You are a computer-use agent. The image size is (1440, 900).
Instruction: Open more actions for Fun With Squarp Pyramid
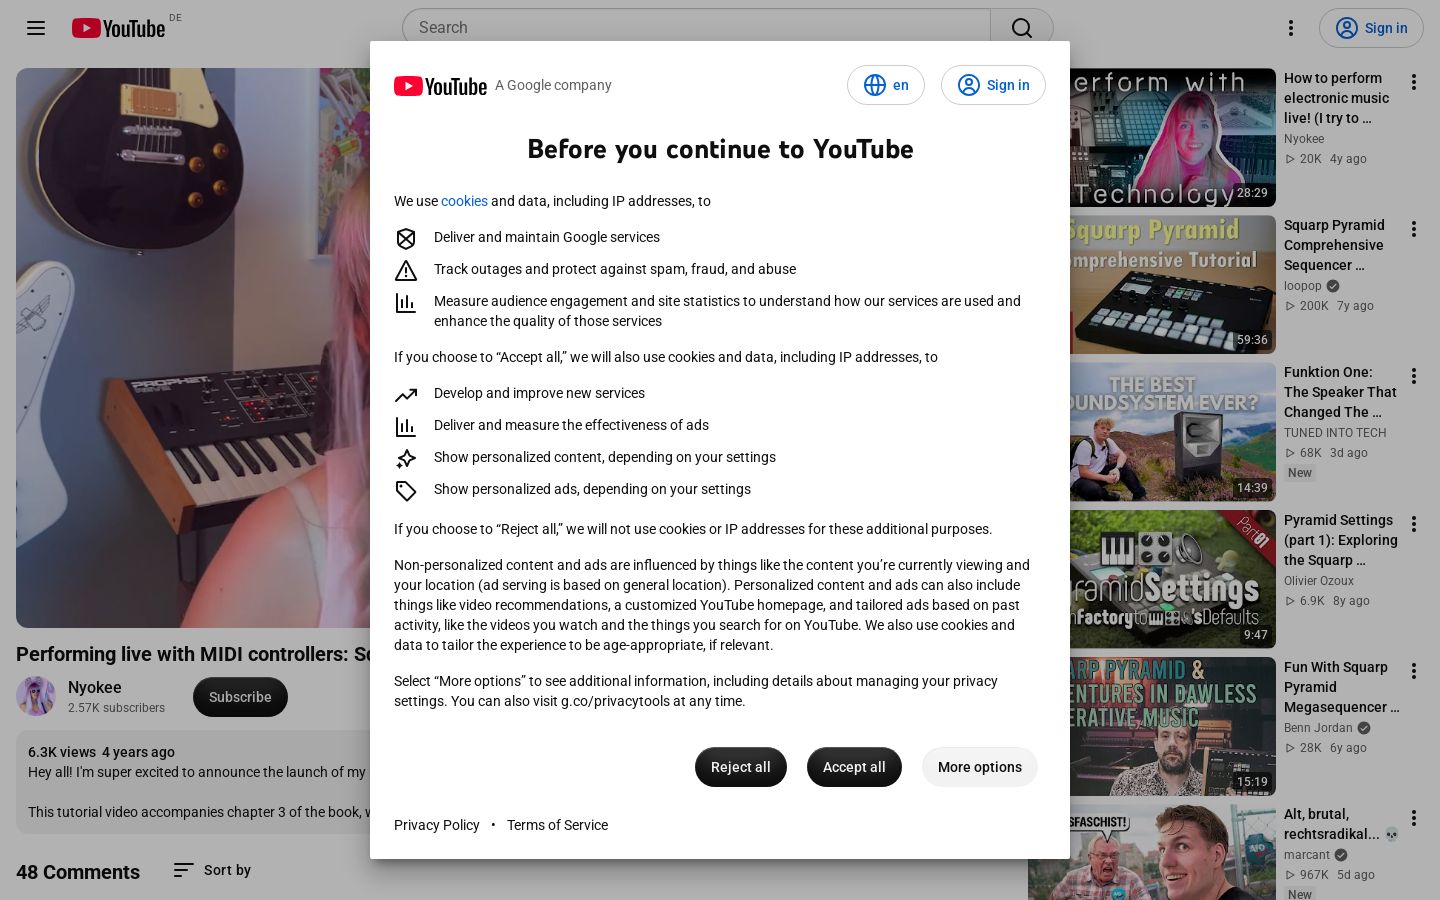1414,671
